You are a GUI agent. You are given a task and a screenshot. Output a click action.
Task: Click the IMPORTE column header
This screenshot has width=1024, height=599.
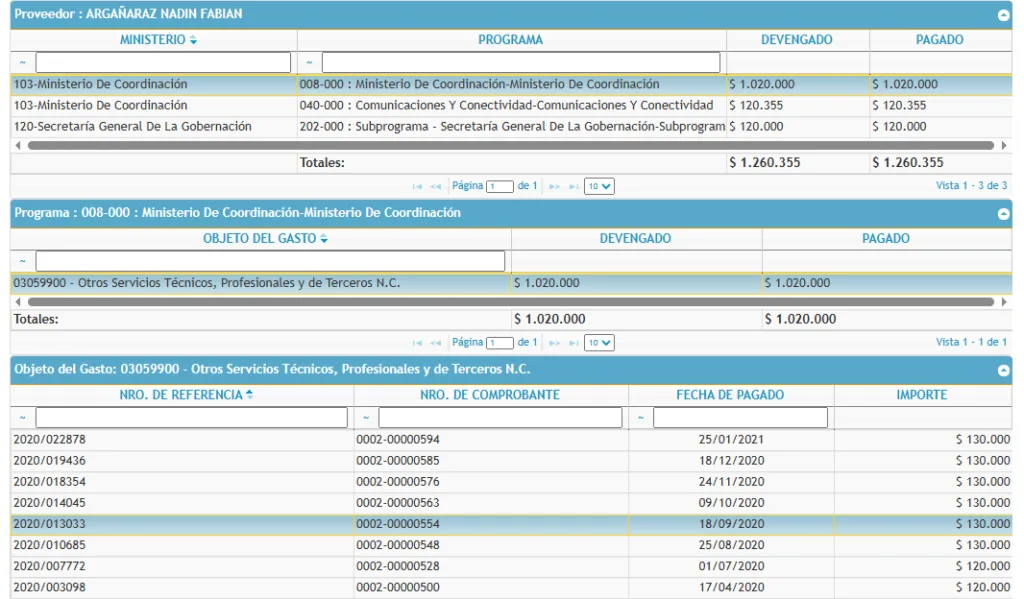point(921,395)
